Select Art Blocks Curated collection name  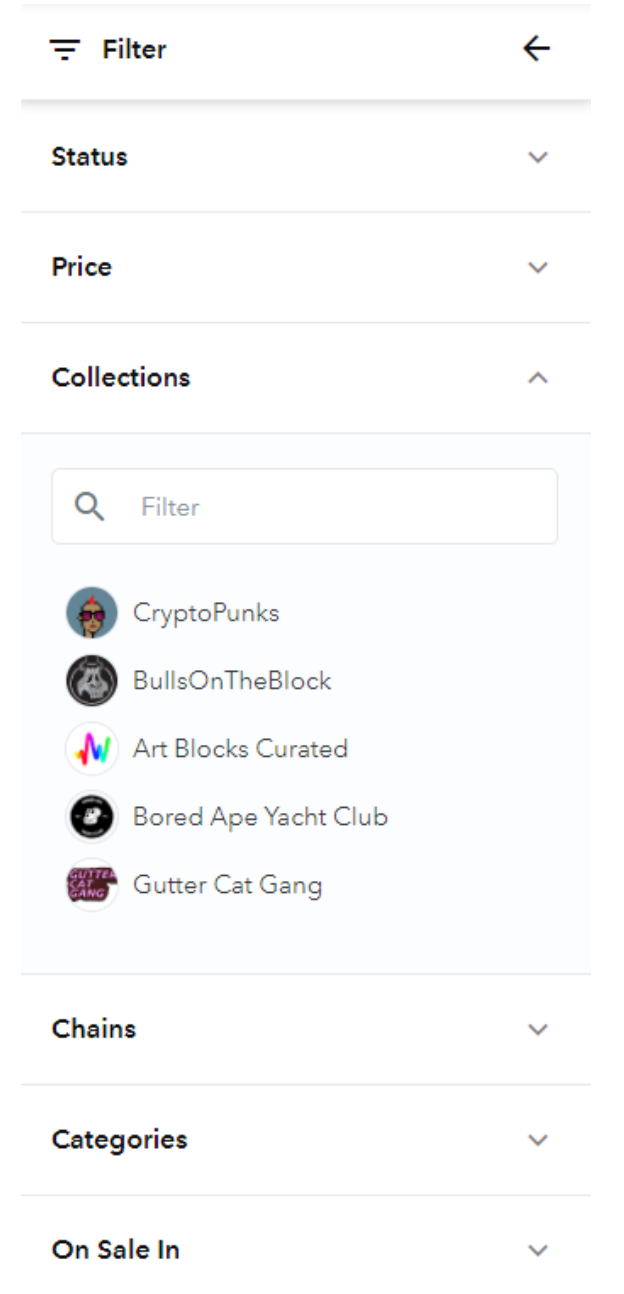pyautogui.click(x=240, y=749)
